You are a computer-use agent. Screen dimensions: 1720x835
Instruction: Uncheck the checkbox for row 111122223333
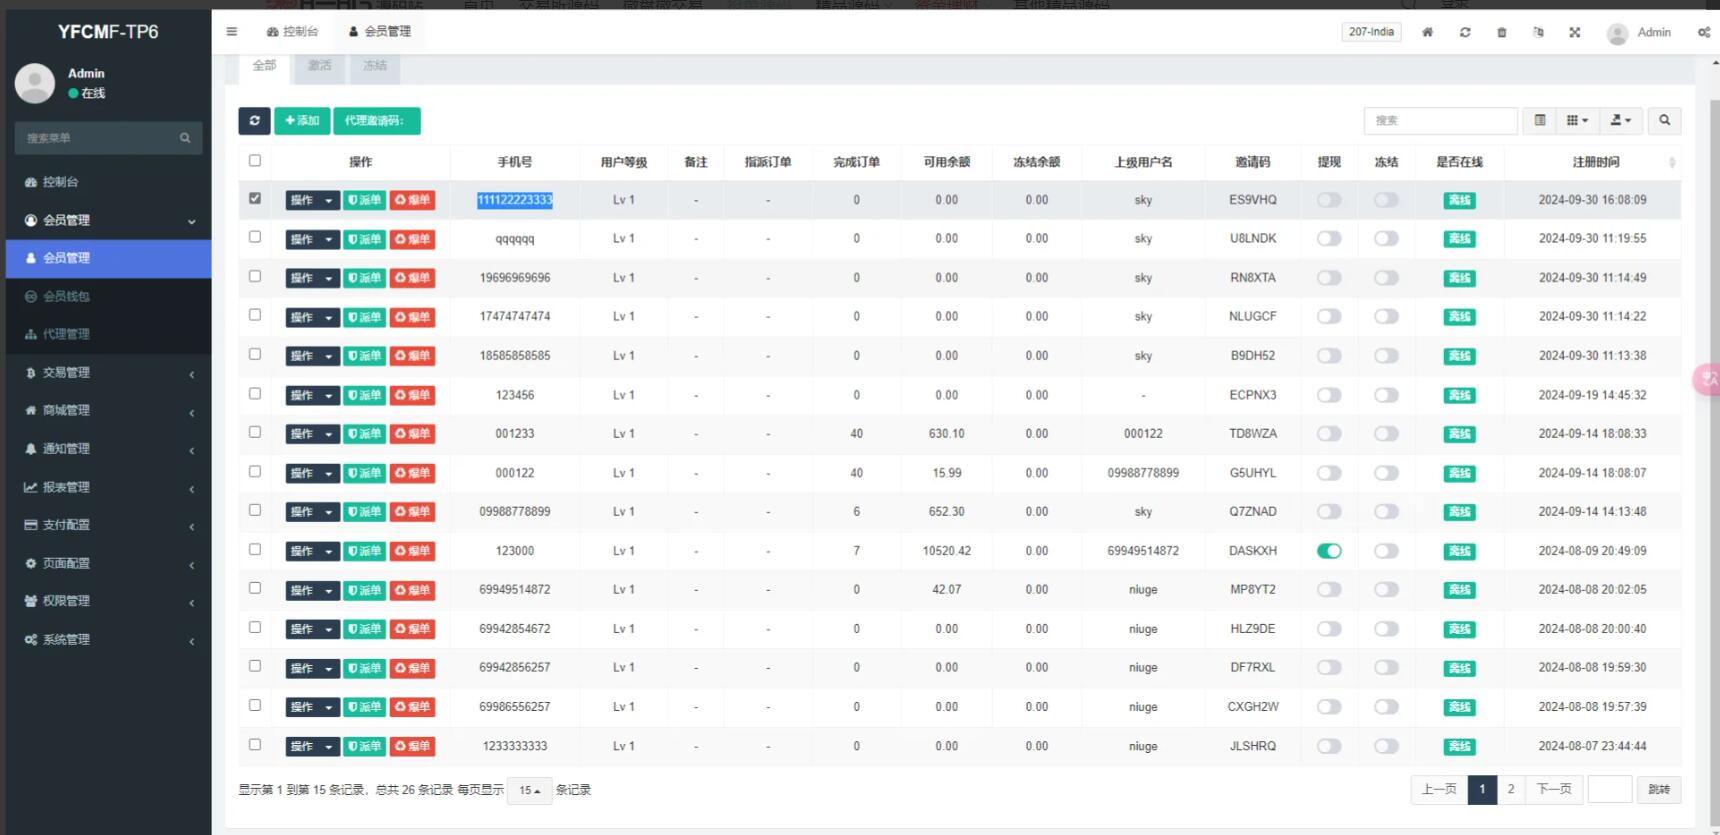(x=255, y=199)
